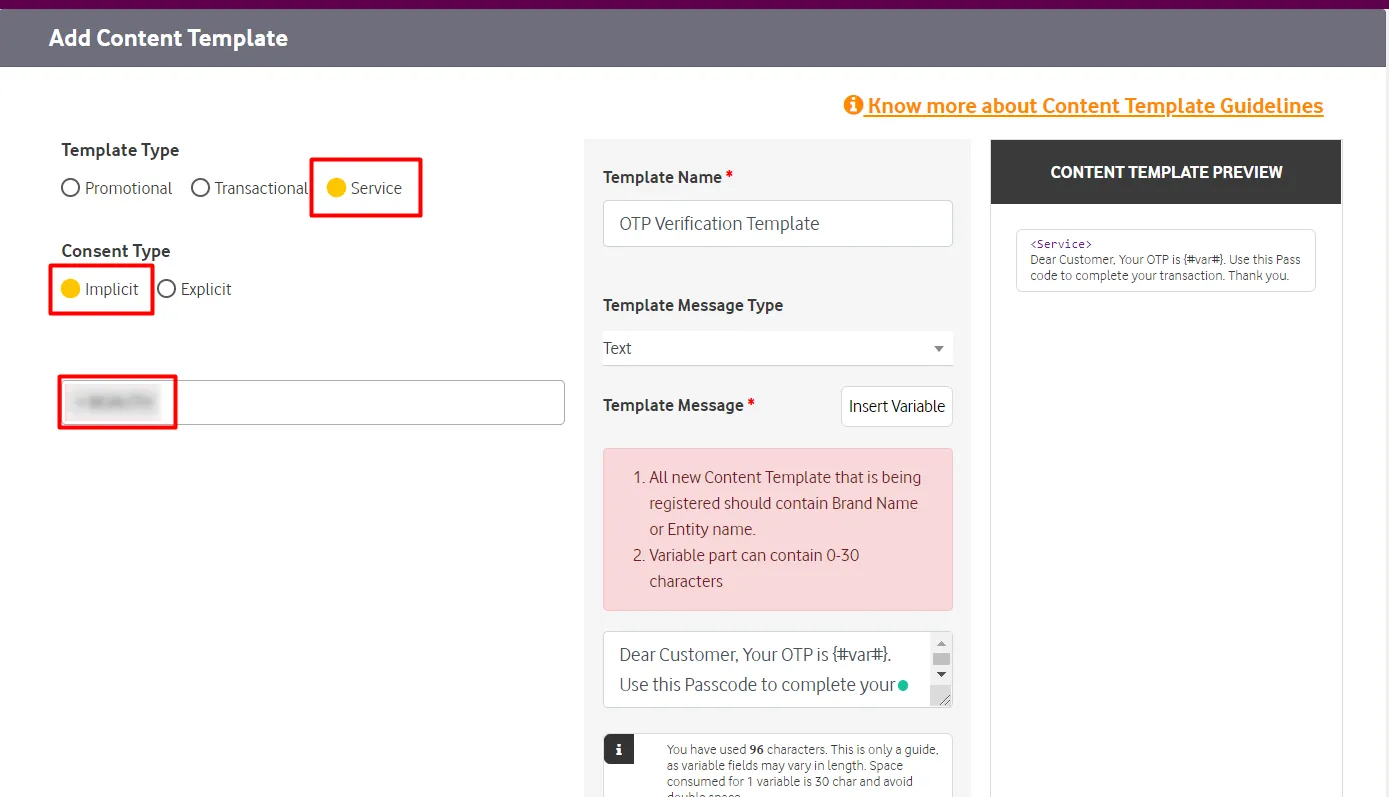Click the Template Type label
The height and width of the screenshot is (797, 1389).
point(120,150)
